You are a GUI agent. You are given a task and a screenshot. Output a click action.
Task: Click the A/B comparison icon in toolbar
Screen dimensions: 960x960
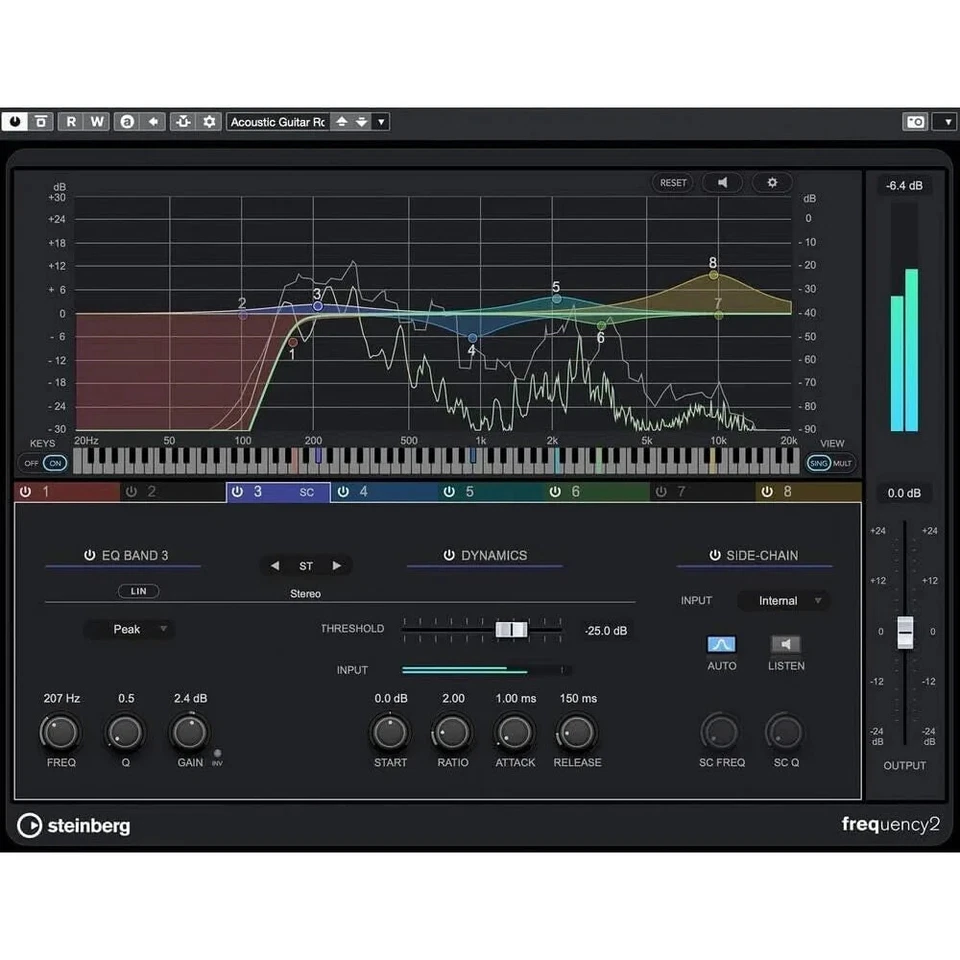126,121
